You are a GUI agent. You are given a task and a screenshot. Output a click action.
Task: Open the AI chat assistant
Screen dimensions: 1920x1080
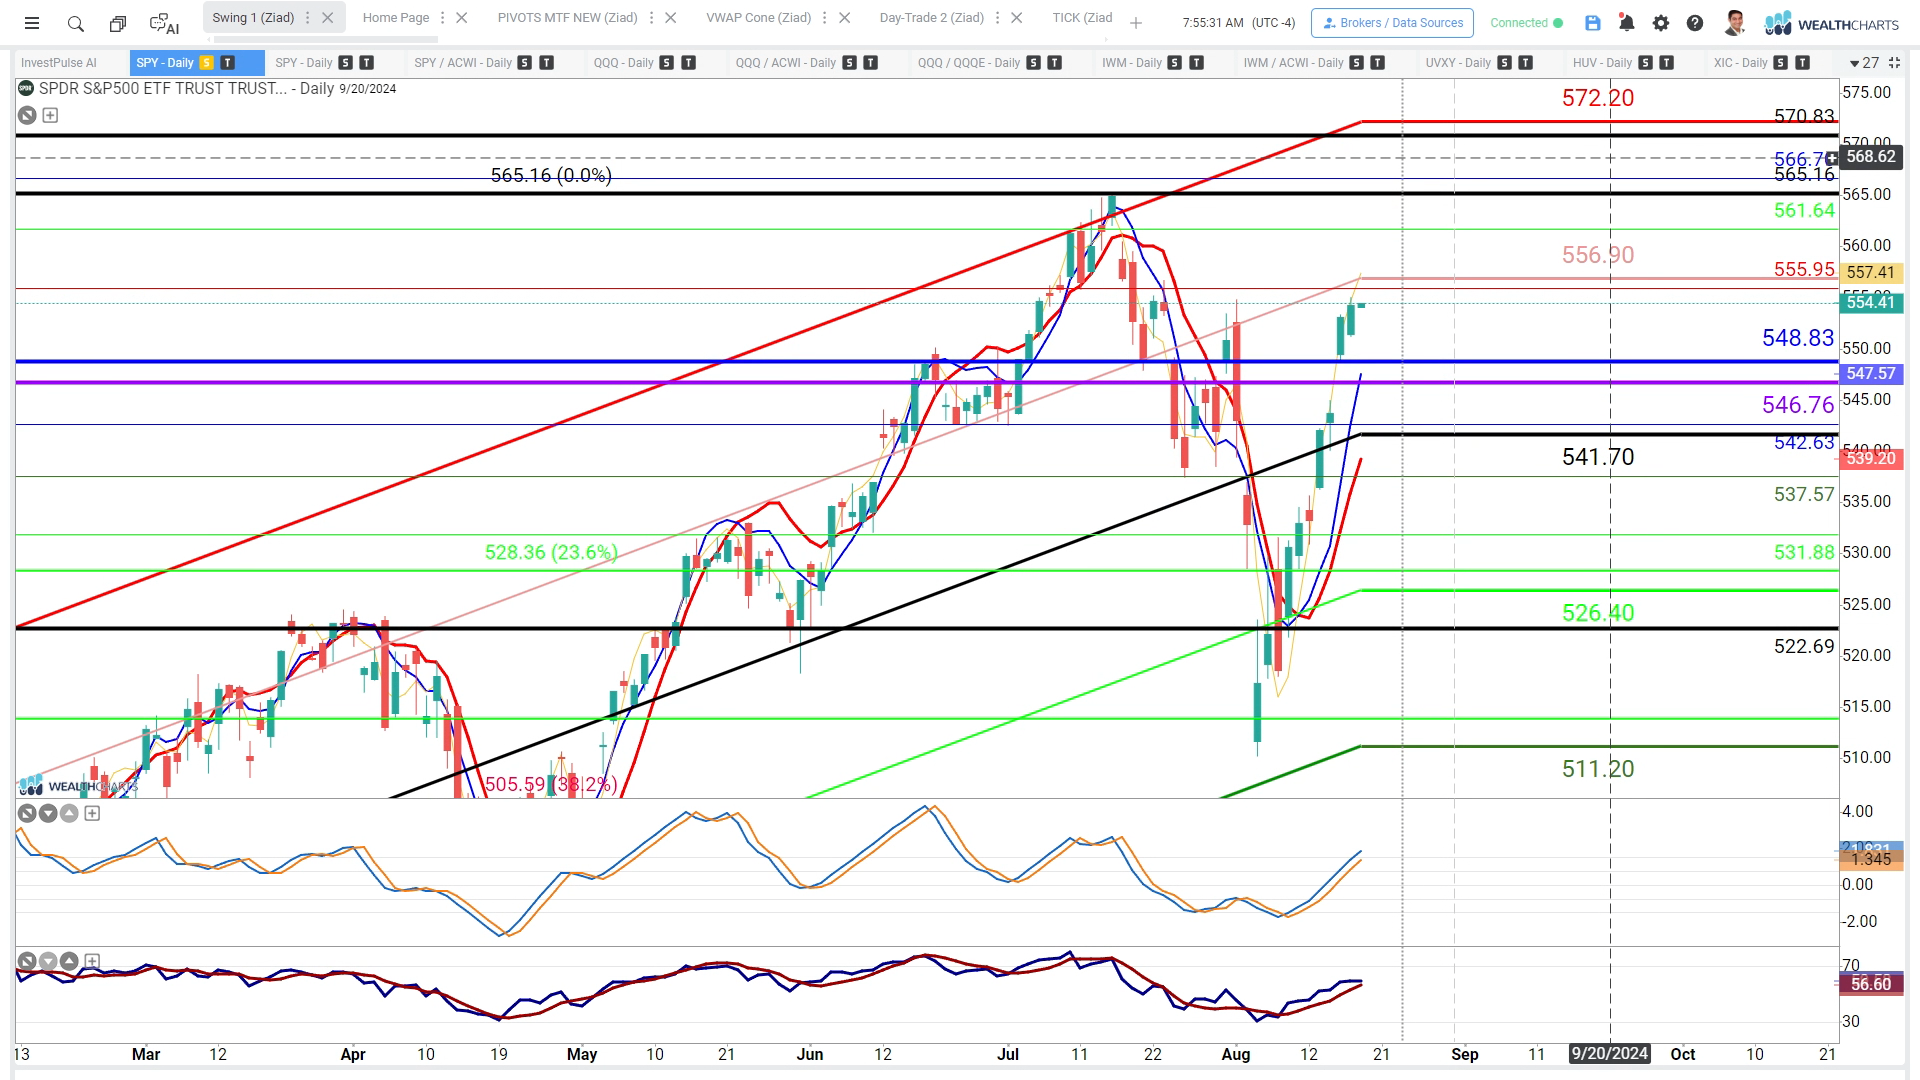164,23
